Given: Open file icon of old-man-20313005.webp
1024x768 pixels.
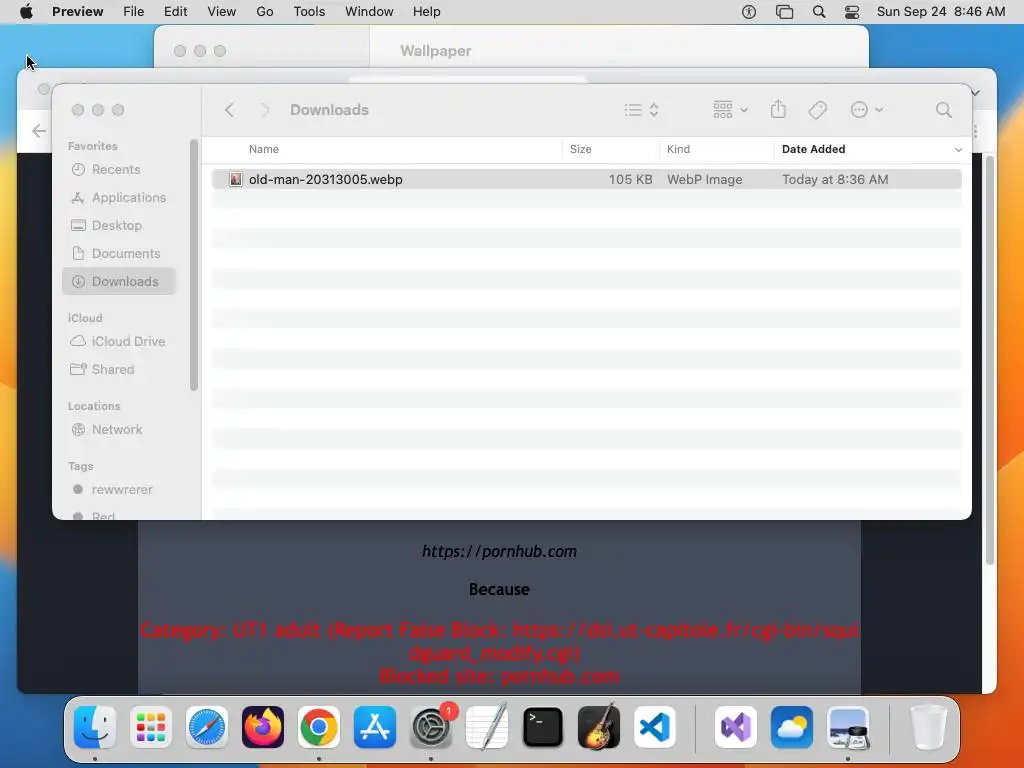Looking at the screenshot, I should pos(236,179).
